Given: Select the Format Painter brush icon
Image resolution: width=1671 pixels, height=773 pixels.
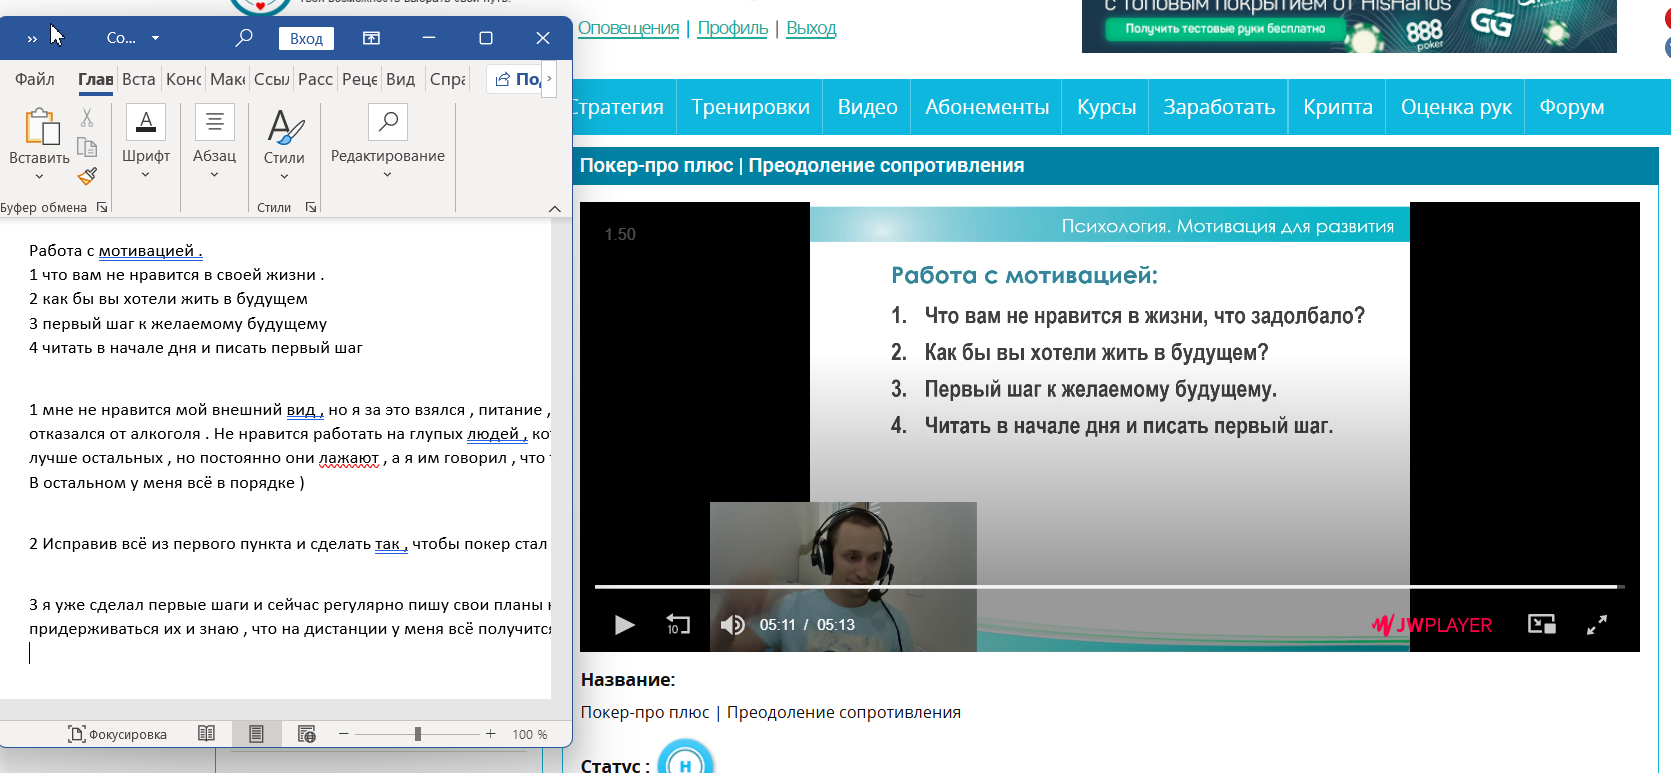Looking at the screenshot, I should point(87,176).
